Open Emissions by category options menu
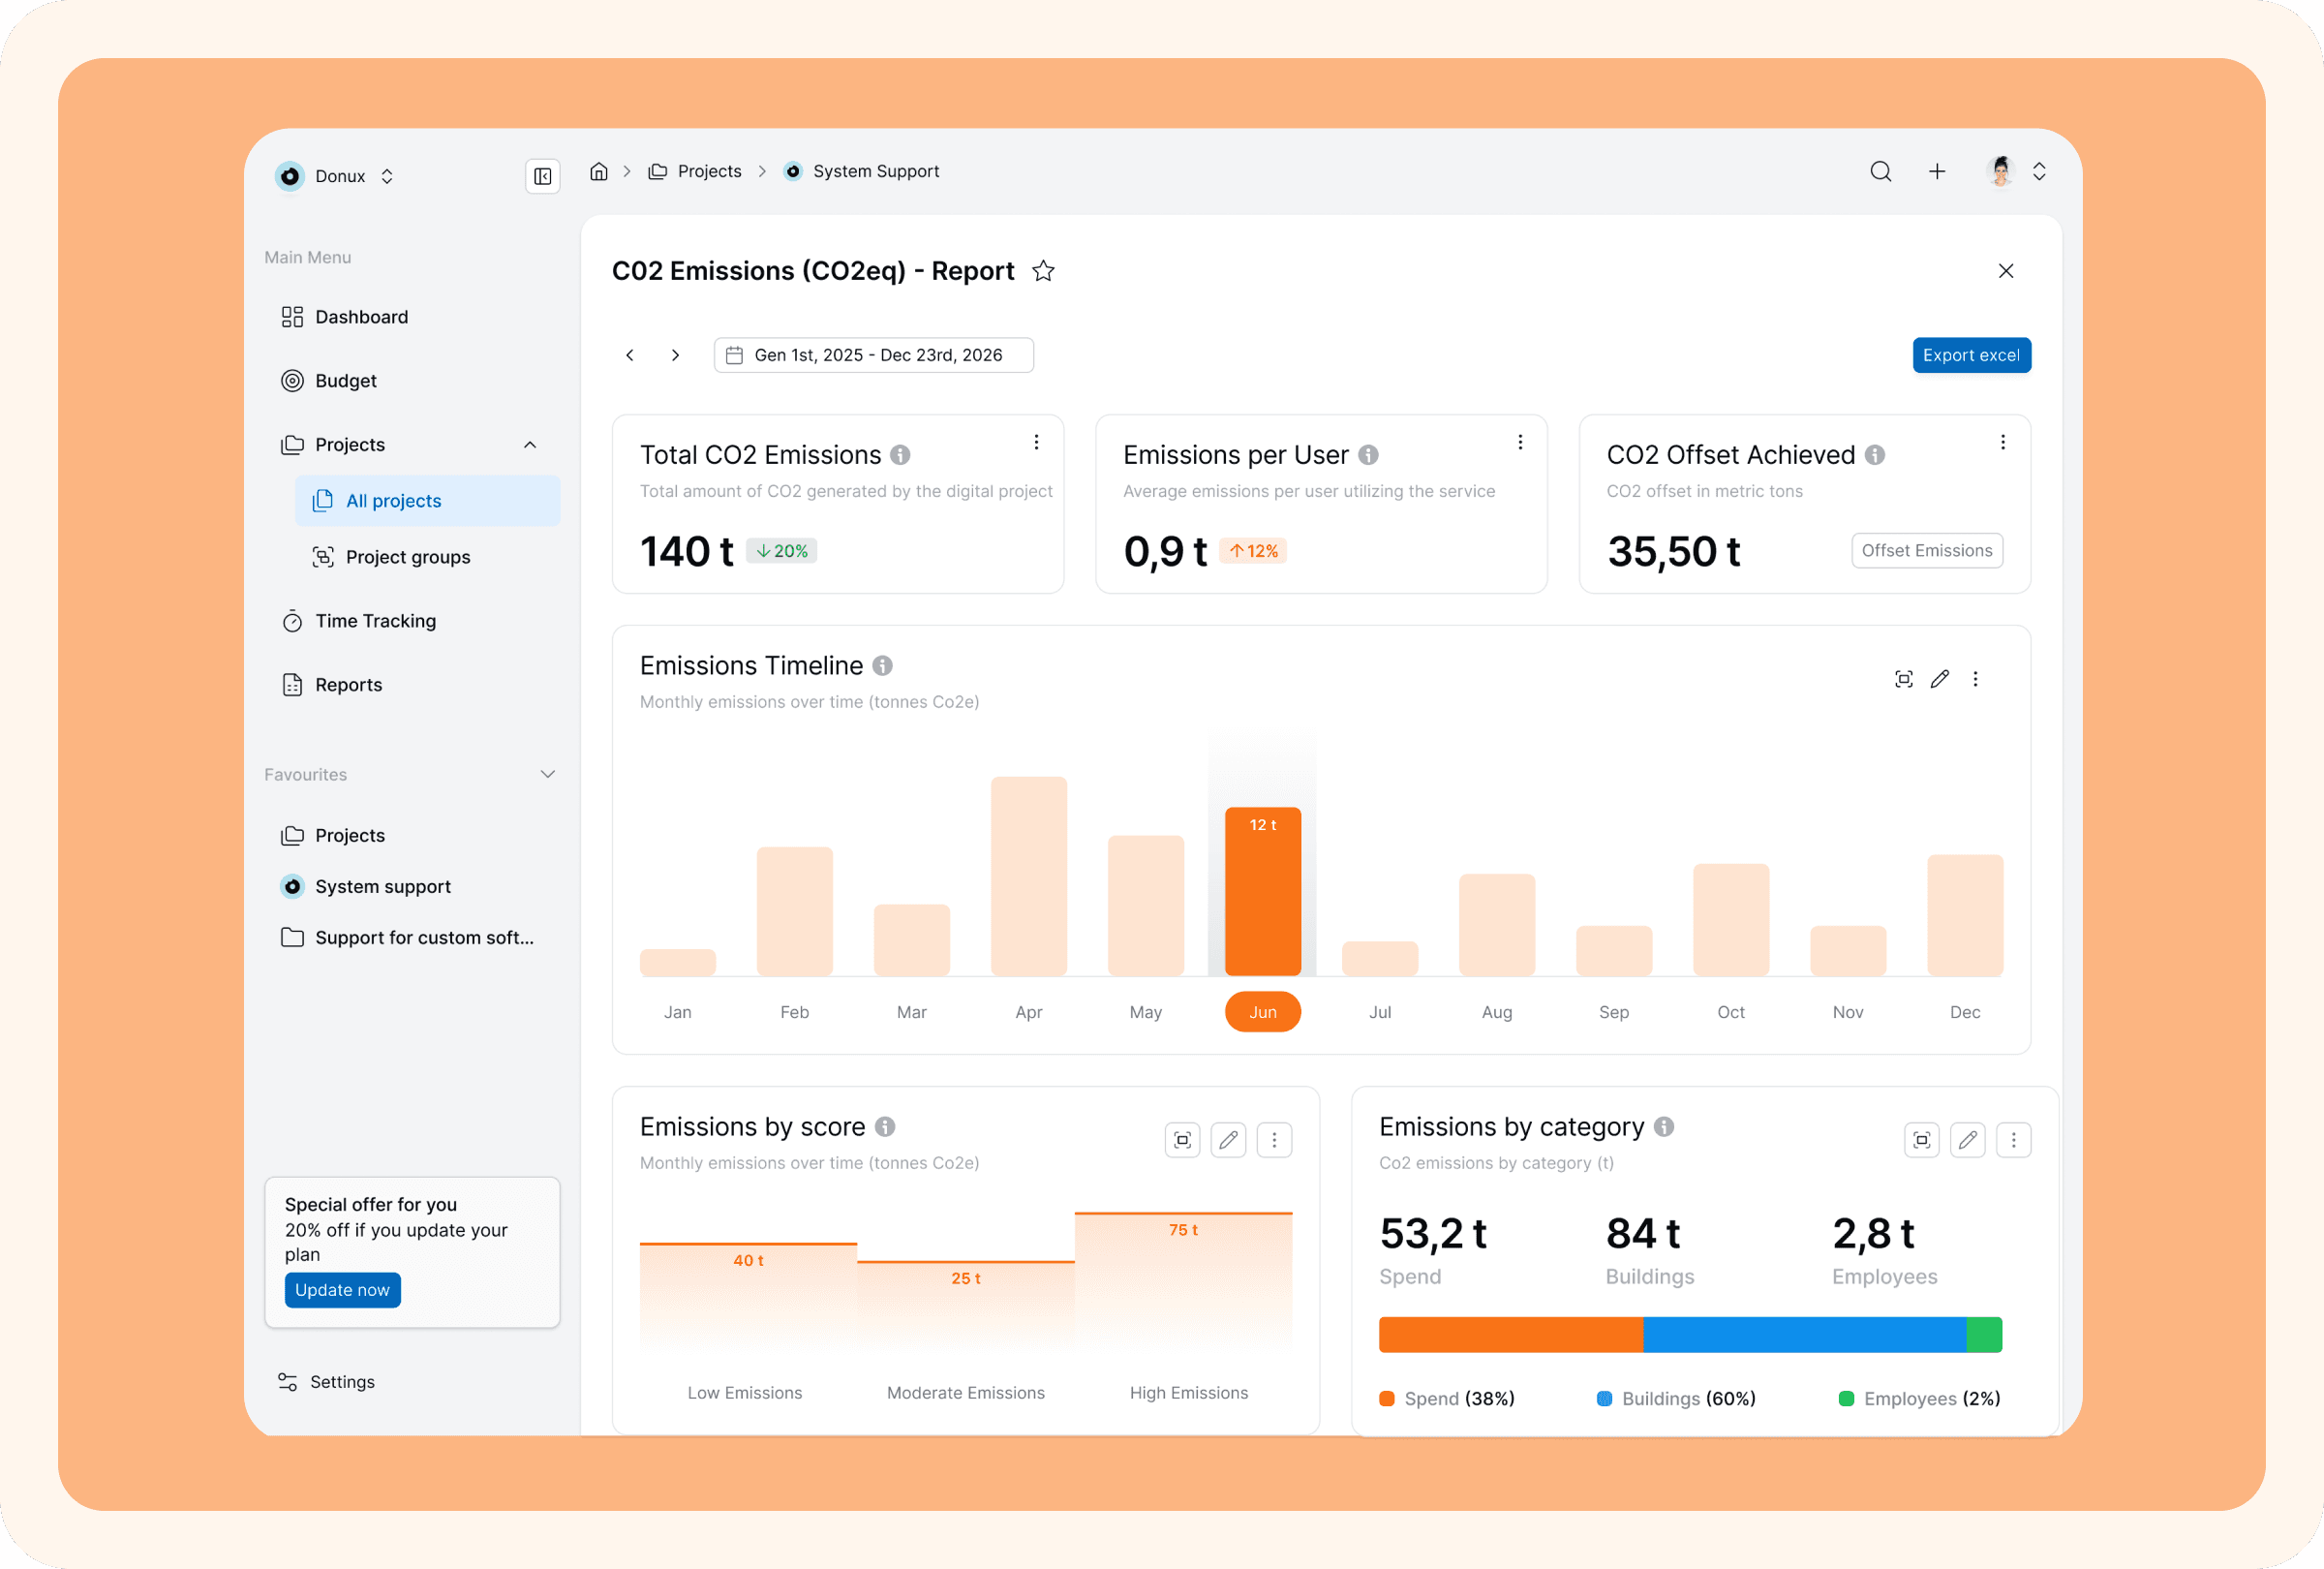Screen dimensions: 2324x1569 point(2013,1140)
